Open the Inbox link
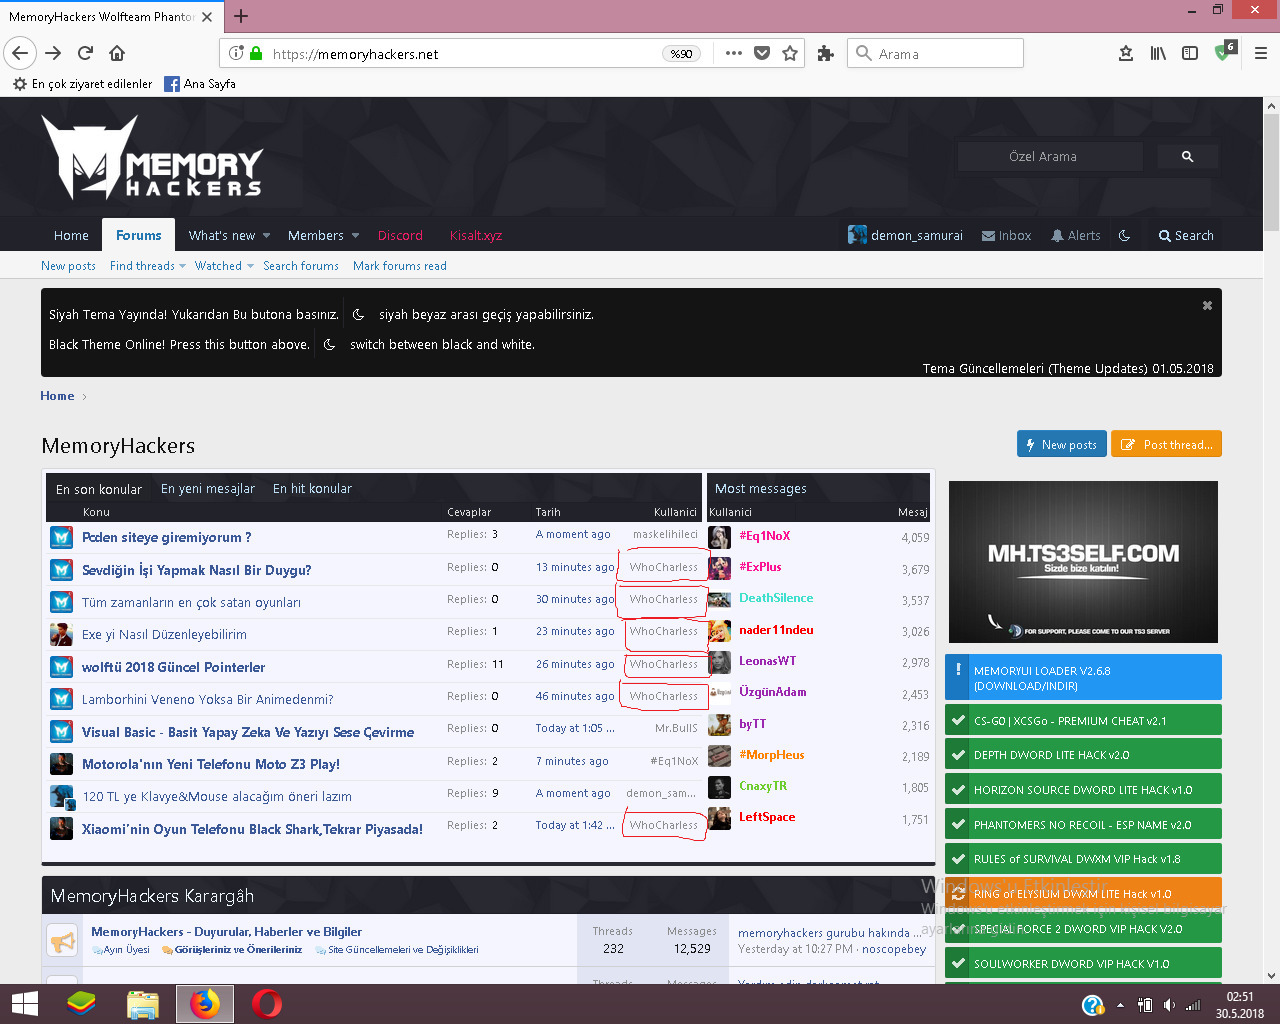 pyautogui.click(x=1006, y=235)
